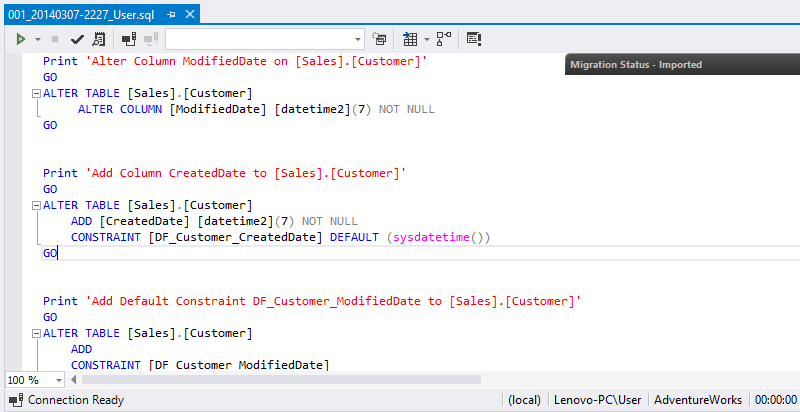Click the Display Estimated Execution Plan icon
This screenshot has width=800, height=412.
pyautogui.click(x=98, y=39)
